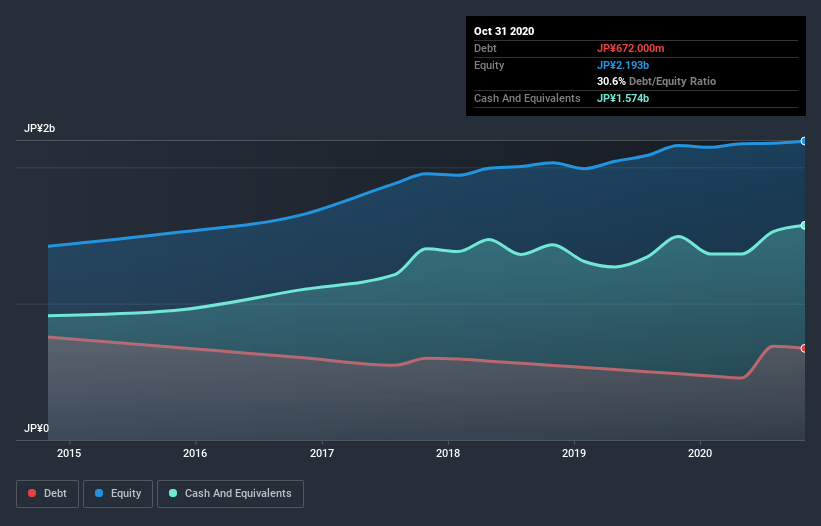821x526 pixels.
Task: Toggle the Equity legend button
Action: click(118, 494)
